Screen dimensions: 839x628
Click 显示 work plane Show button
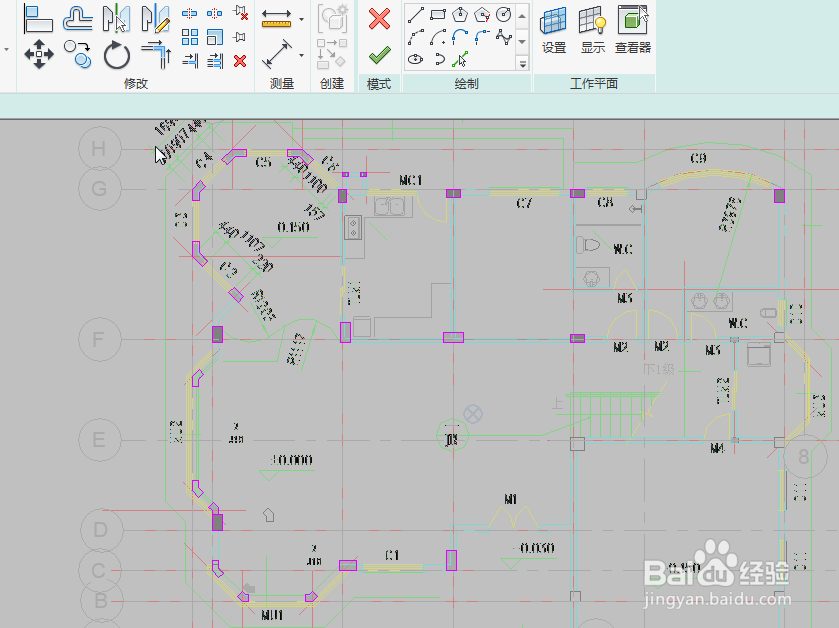point(593,30)
